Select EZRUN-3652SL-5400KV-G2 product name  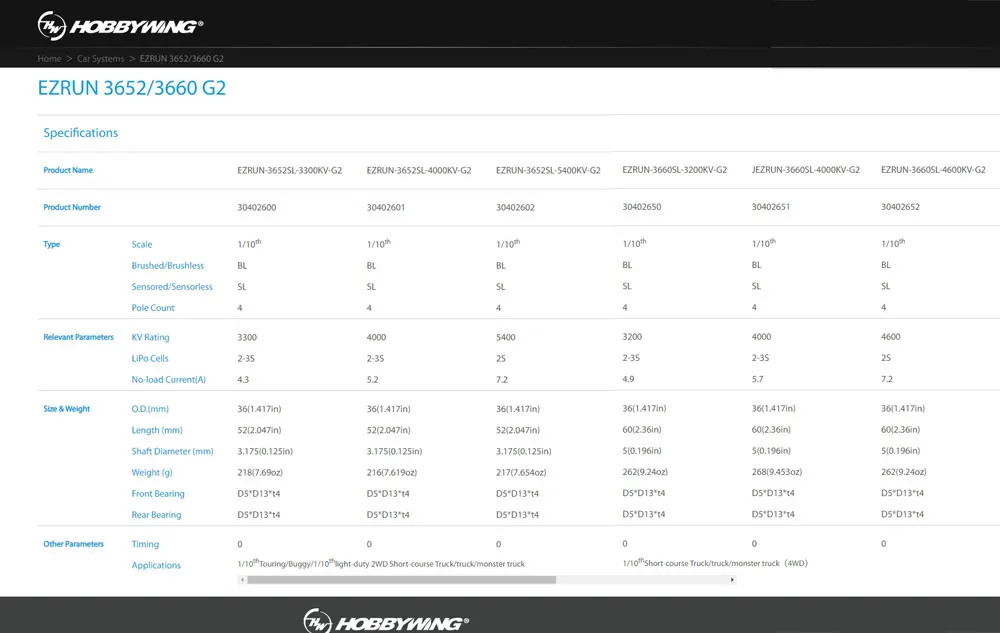548,170
